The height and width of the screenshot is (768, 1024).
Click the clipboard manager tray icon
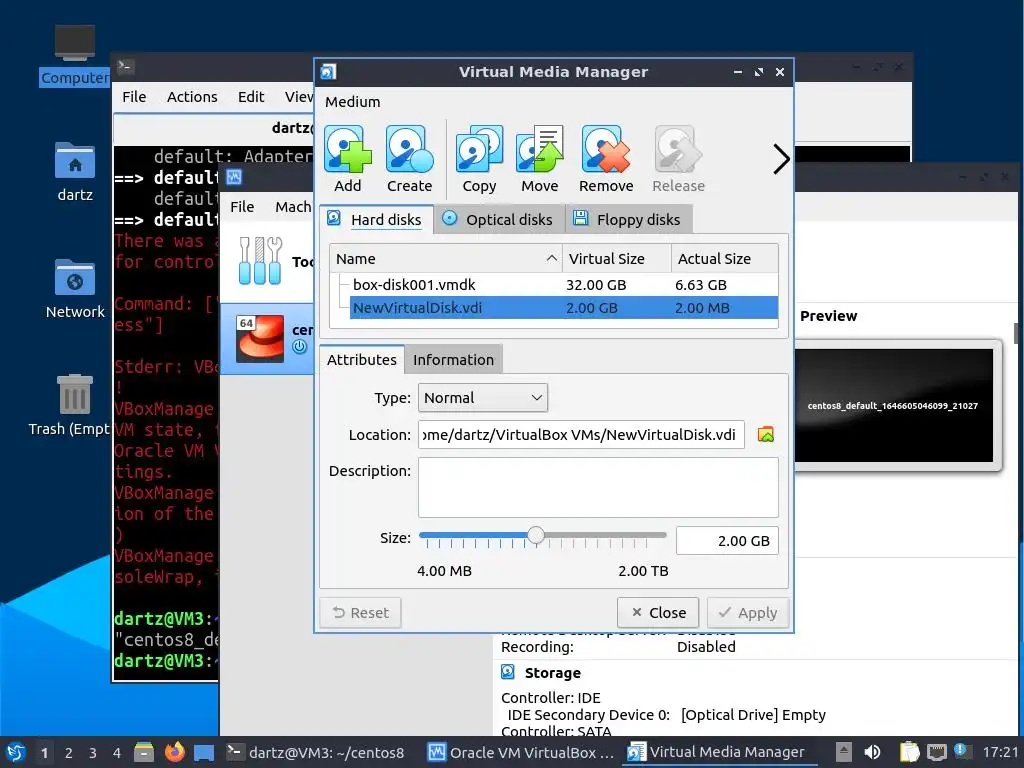(x=909, y=752)
